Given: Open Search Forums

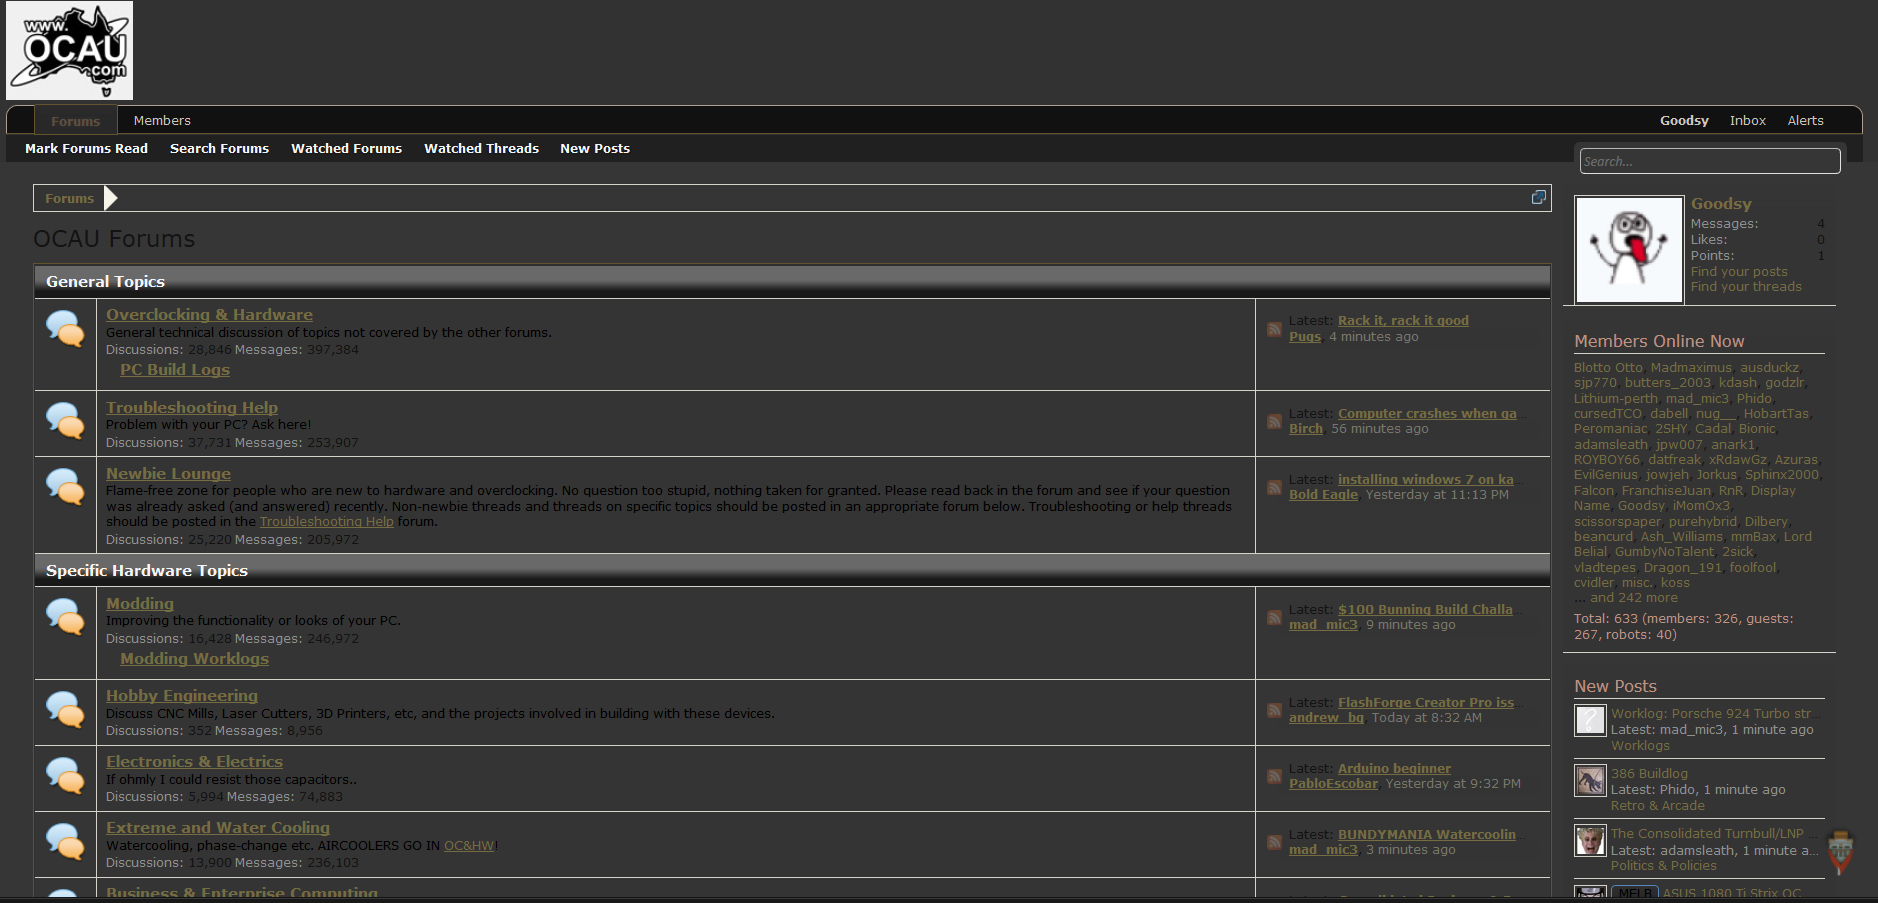Looking at the screenshot, I should coord(219,148).
